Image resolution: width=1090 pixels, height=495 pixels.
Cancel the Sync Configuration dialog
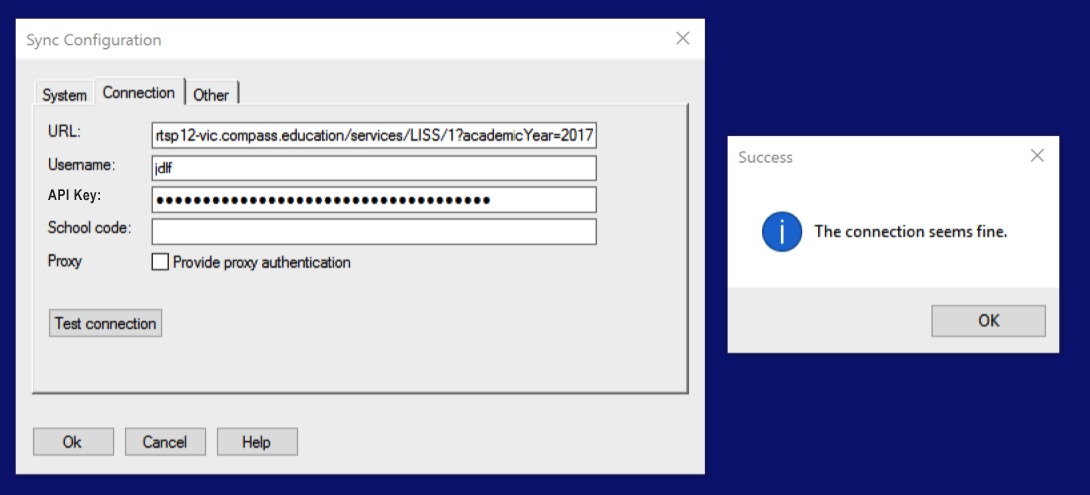[165, 441]
